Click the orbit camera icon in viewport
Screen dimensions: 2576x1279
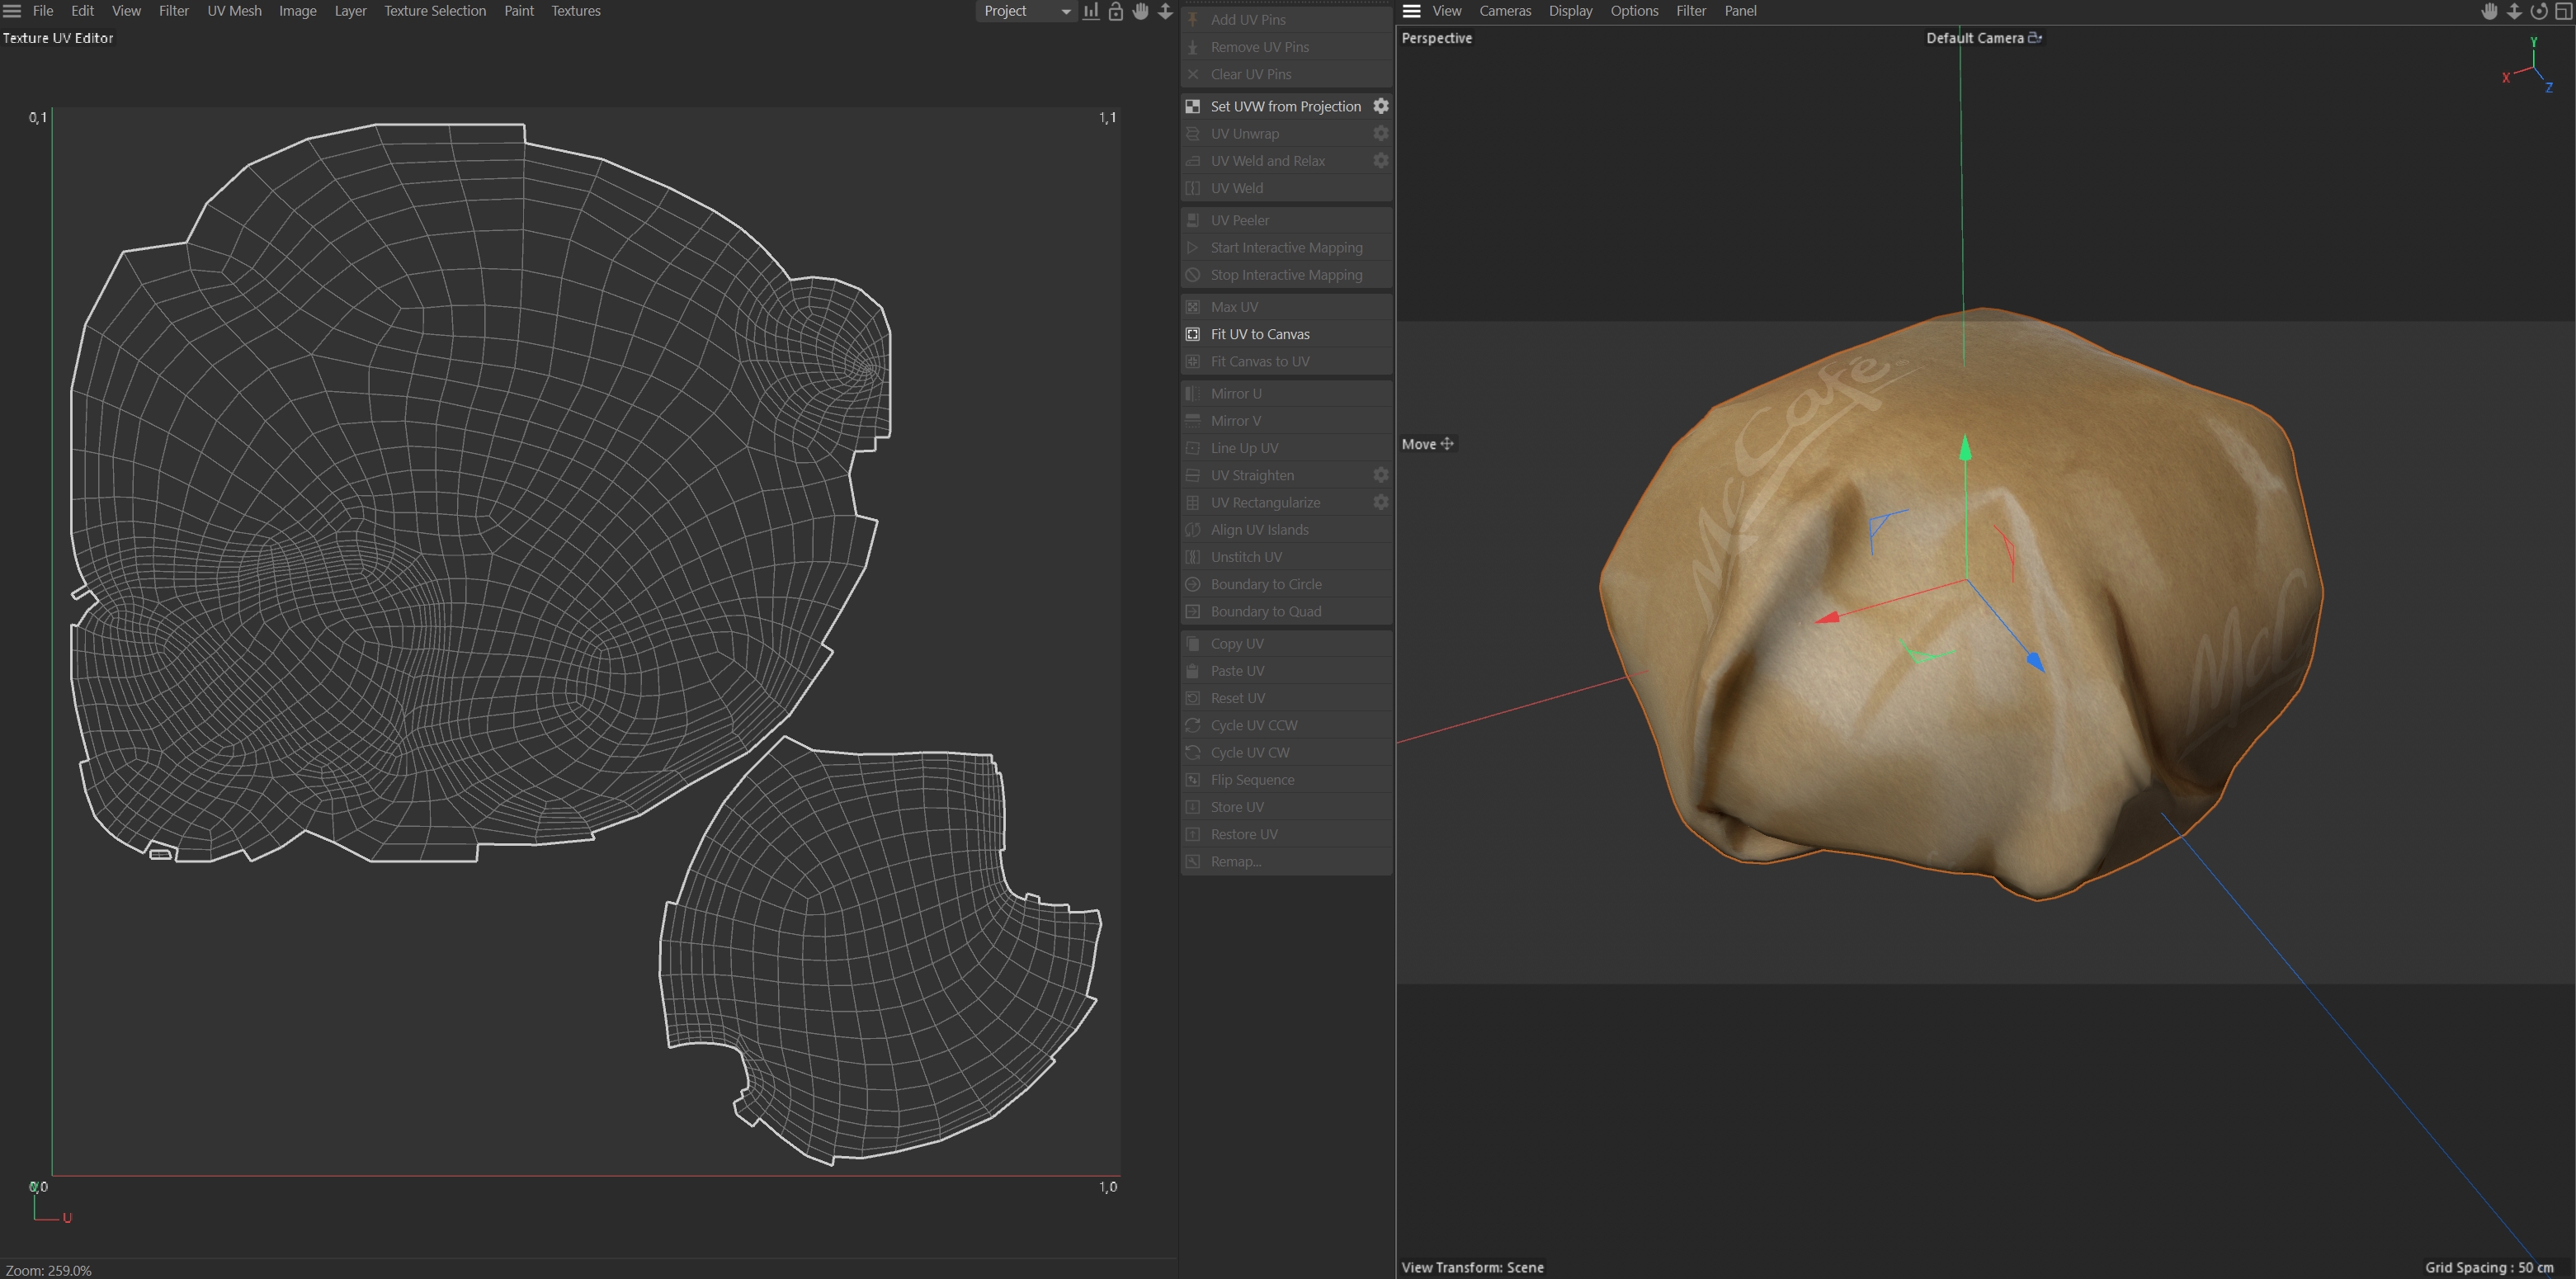tap(2538, 11)
